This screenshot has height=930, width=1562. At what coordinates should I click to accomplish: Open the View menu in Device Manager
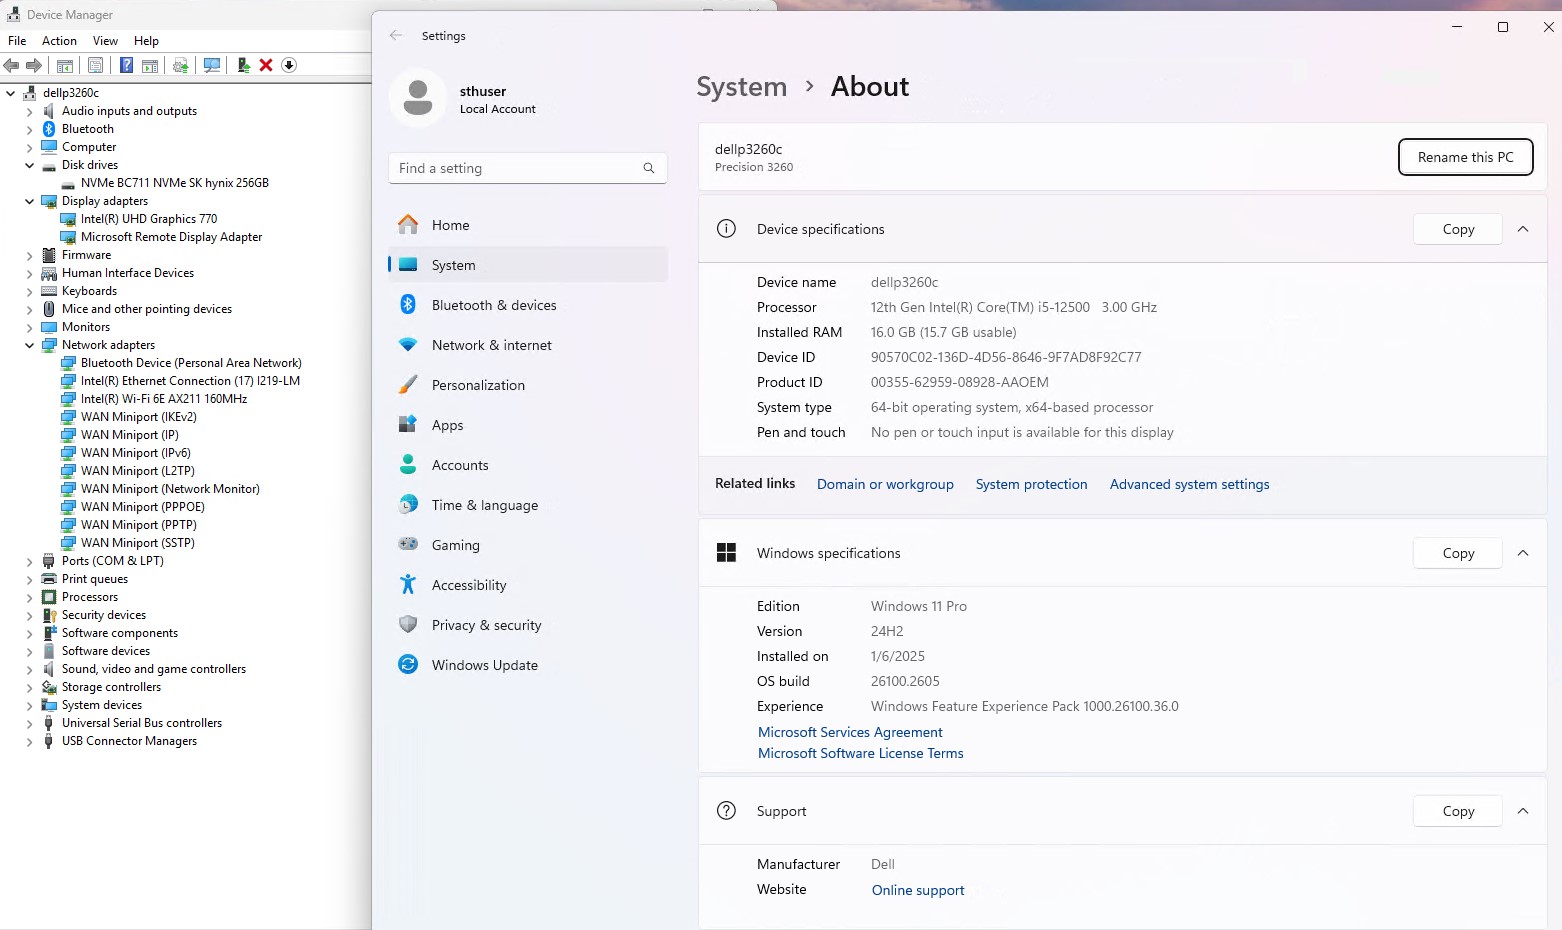pos(105,41)
